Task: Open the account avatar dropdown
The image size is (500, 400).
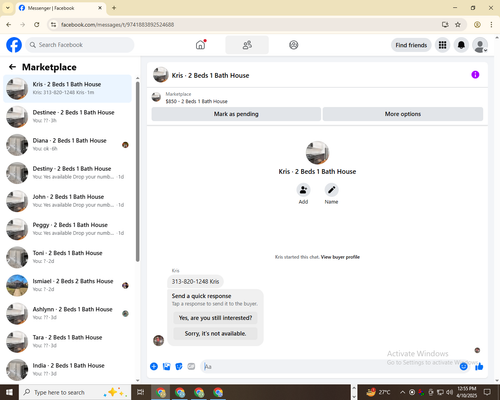Action: point(480,45)
